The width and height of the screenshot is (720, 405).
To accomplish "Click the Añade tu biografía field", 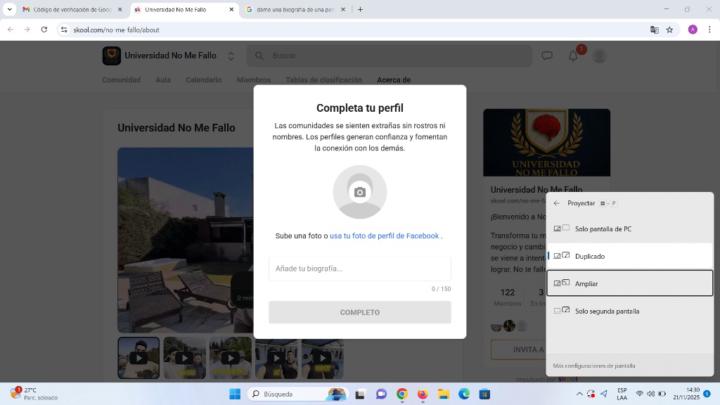I will click(360, 269).
